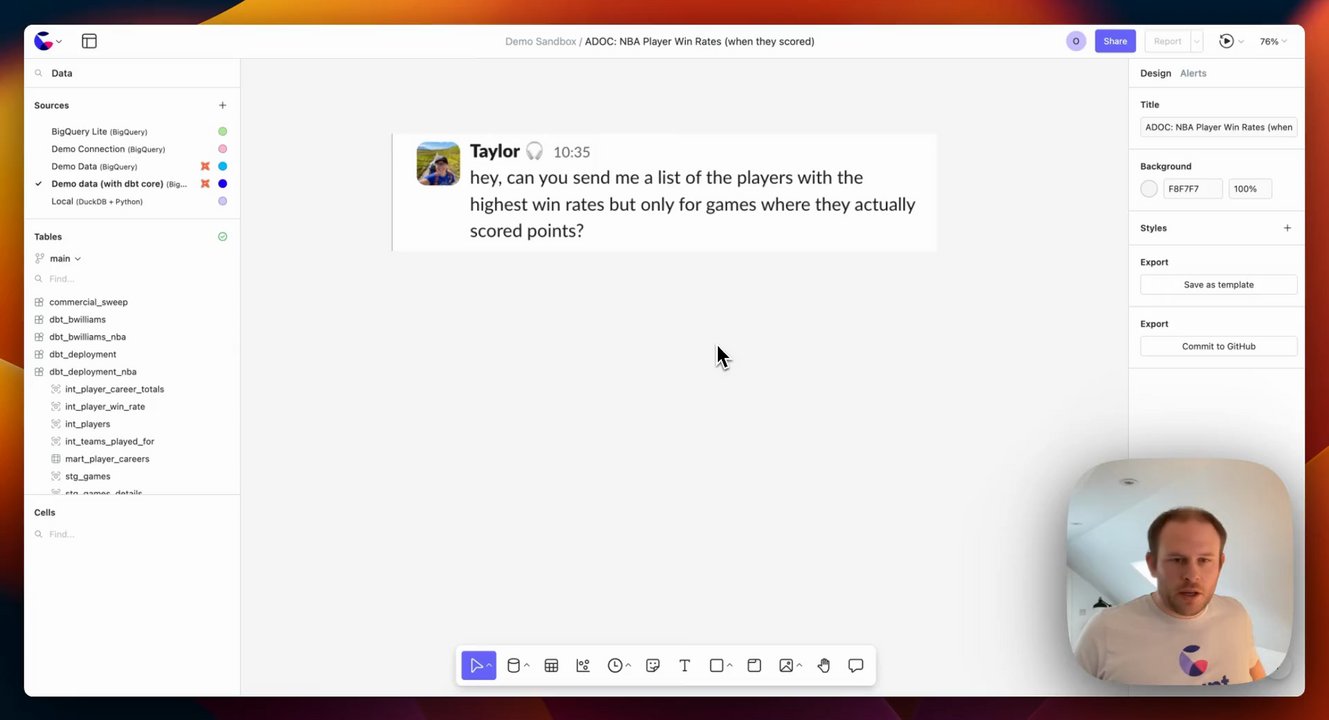
Task: Click the green check icon beside Tables
Action: pos(222,237)
